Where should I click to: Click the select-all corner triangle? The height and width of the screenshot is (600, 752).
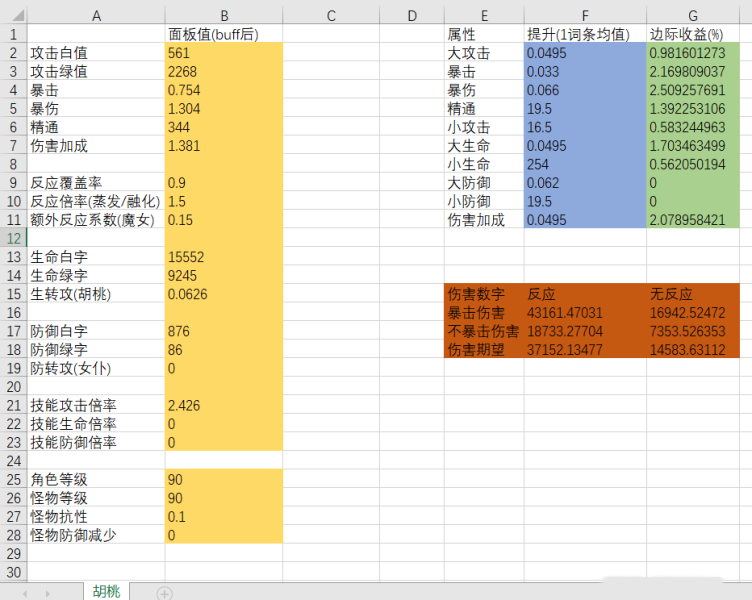click(x=17, y=16)
